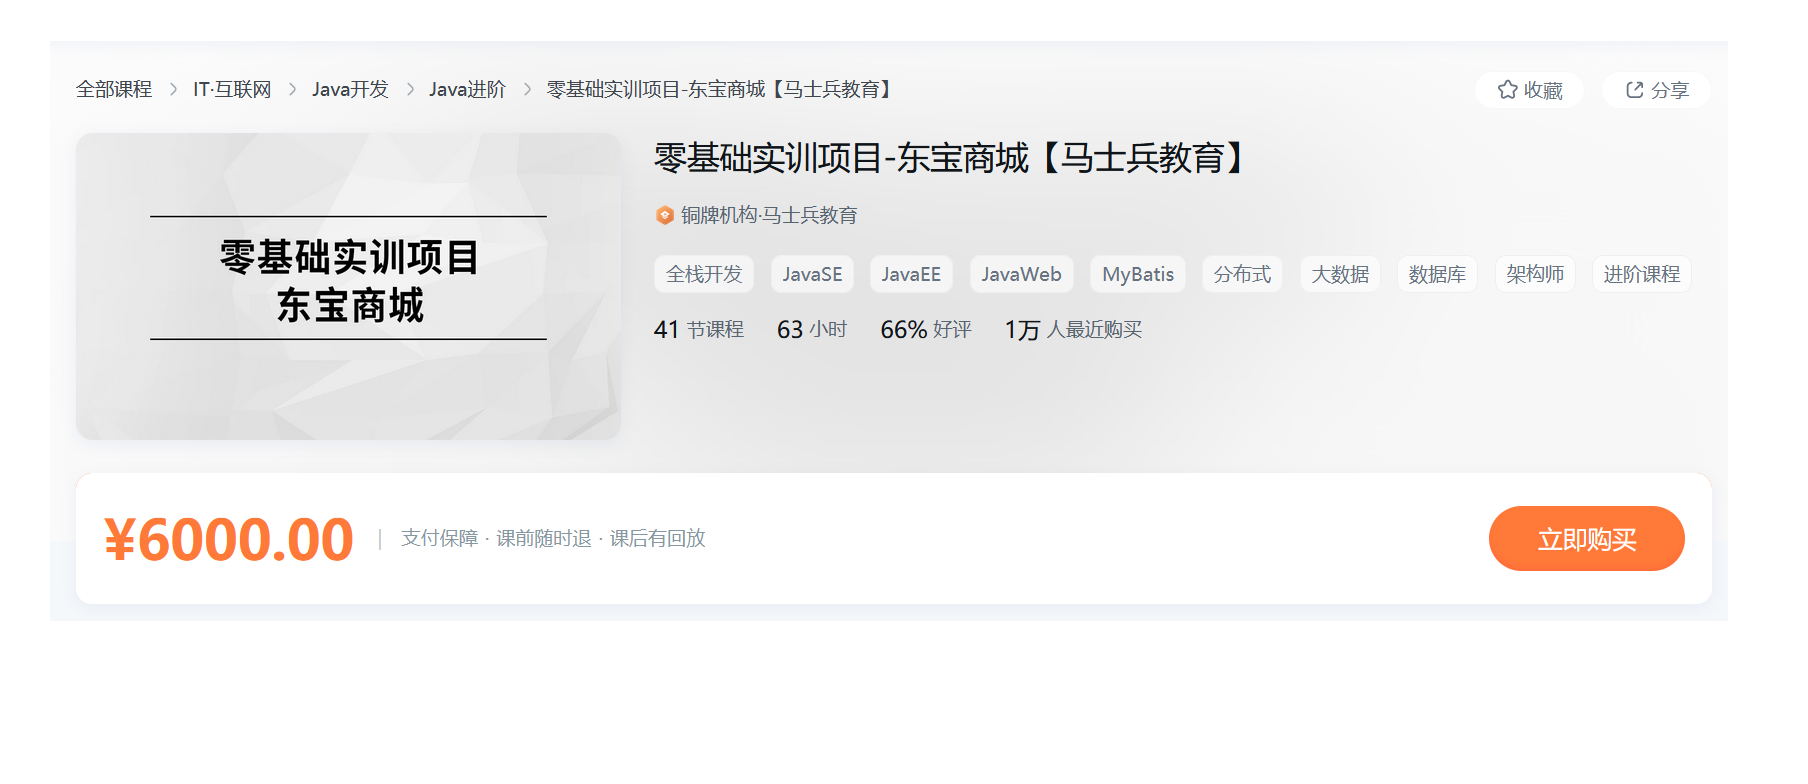Click the orange bronze badge icon
The width and height of the screenshot is (1808, 784).
coord(665,215)
